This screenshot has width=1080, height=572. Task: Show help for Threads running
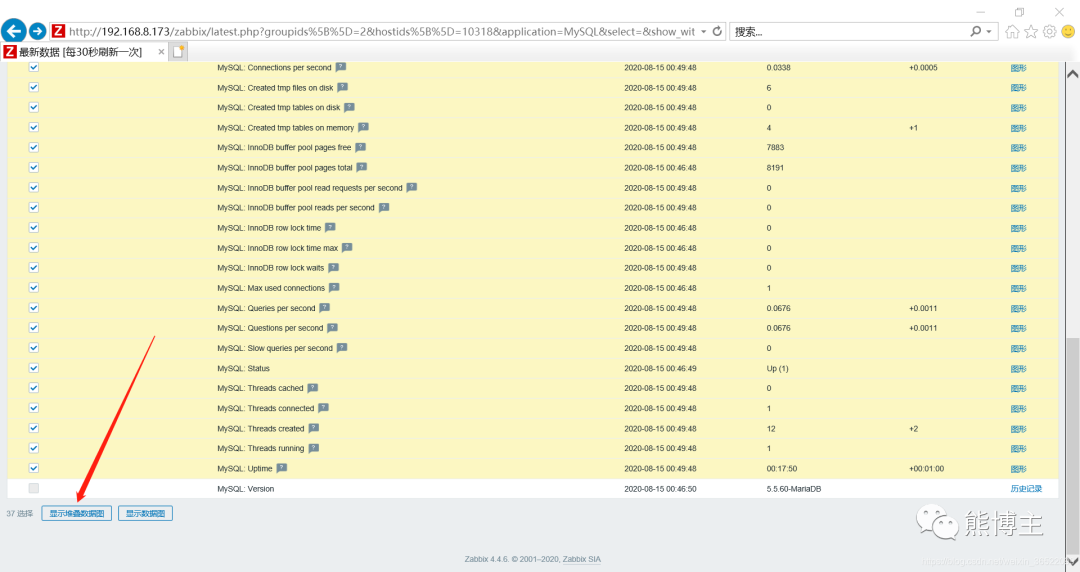click(x=314, y=448)
